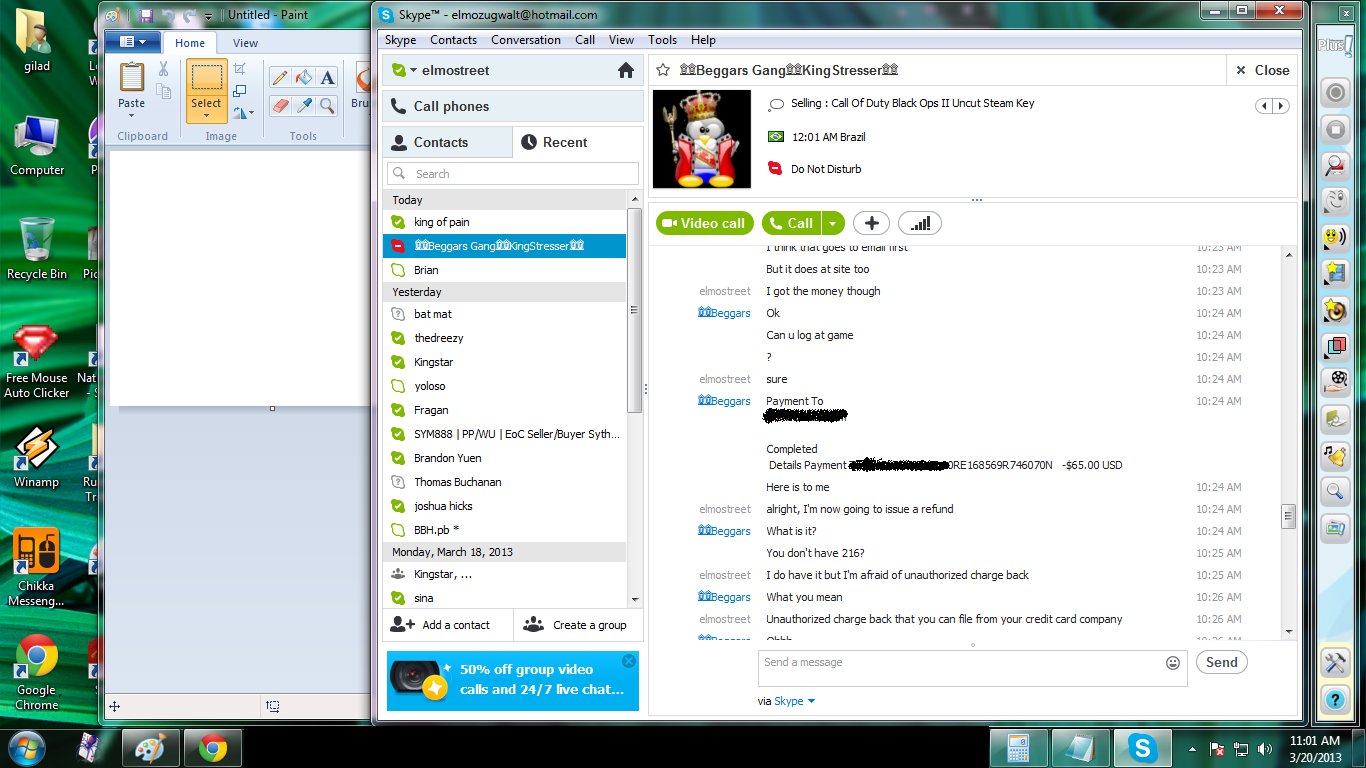Viewport: 1366px width, 768px height.
Task: Open the Skype menu
Action: 400,40
